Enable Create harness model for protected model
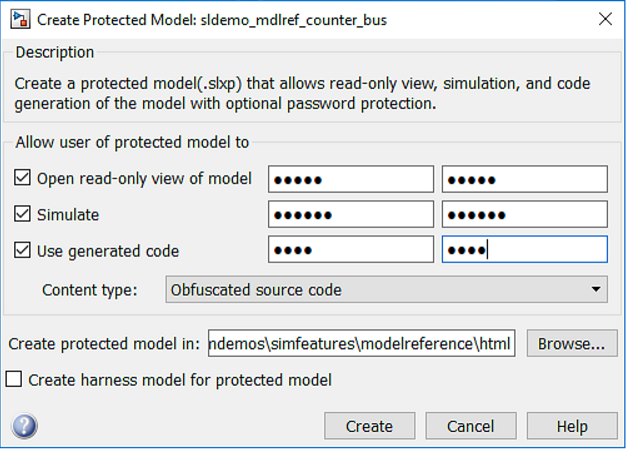The image size is (626, 449). [15, 380]
